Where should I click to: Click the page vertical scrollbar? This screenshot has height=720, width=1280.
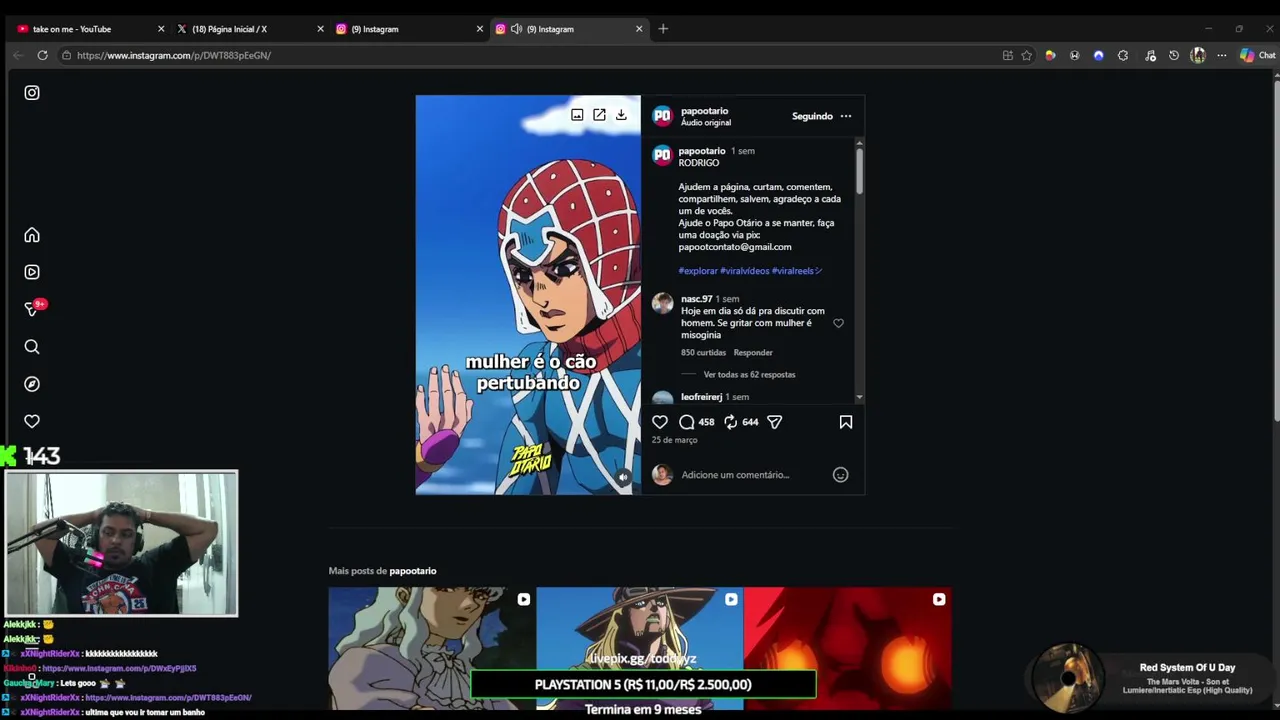(1275, 250)
